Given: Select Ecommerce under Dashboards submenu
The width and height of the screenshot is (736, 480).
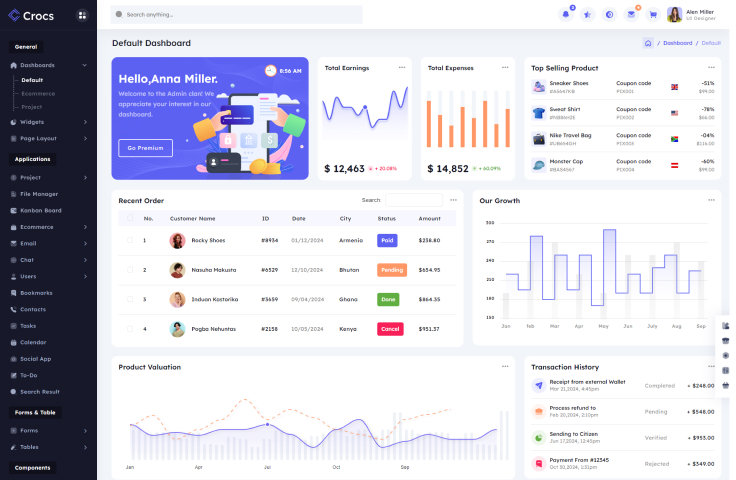Looking at the screenshot, I should click(38, 93).
